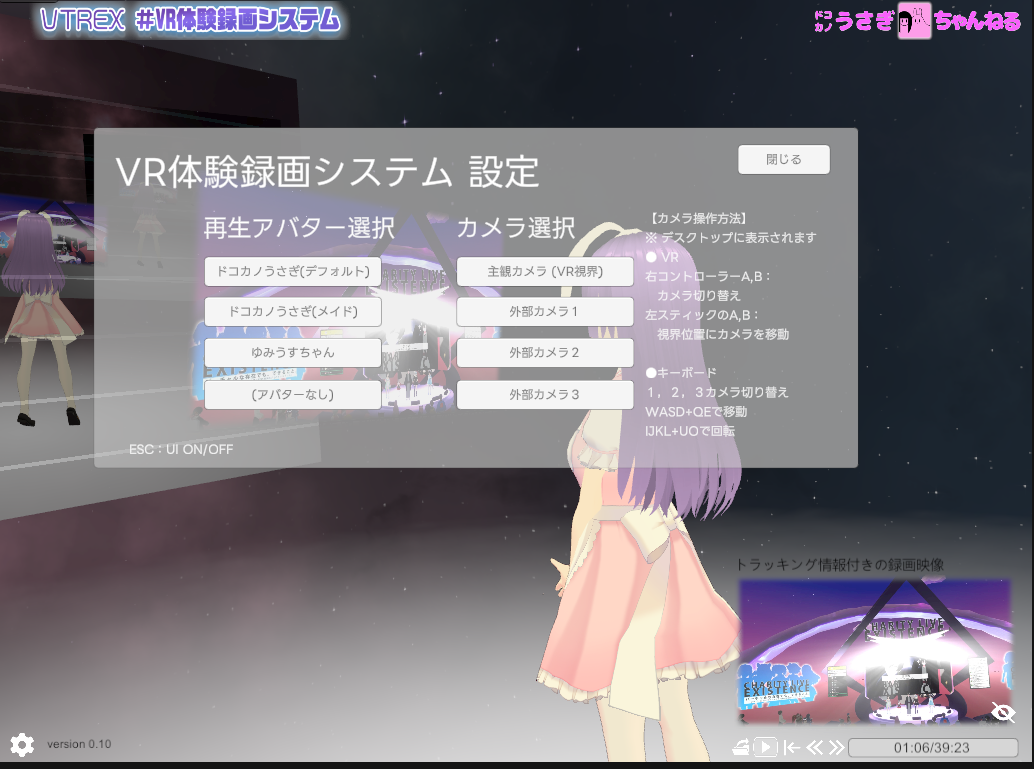Click the rewind double-chevron icon
The width and height of the screenshot is (1034, 769).
click(x=815, y=745)
